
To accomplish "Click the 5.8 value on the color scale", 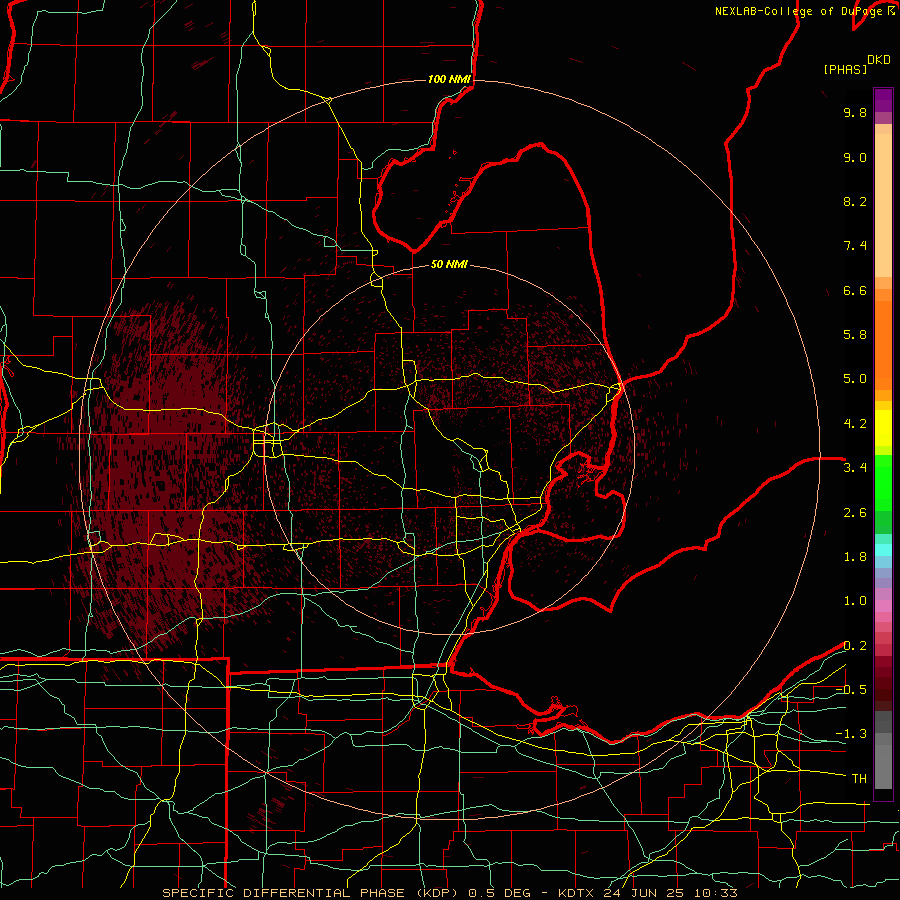I will click(855, 335).
